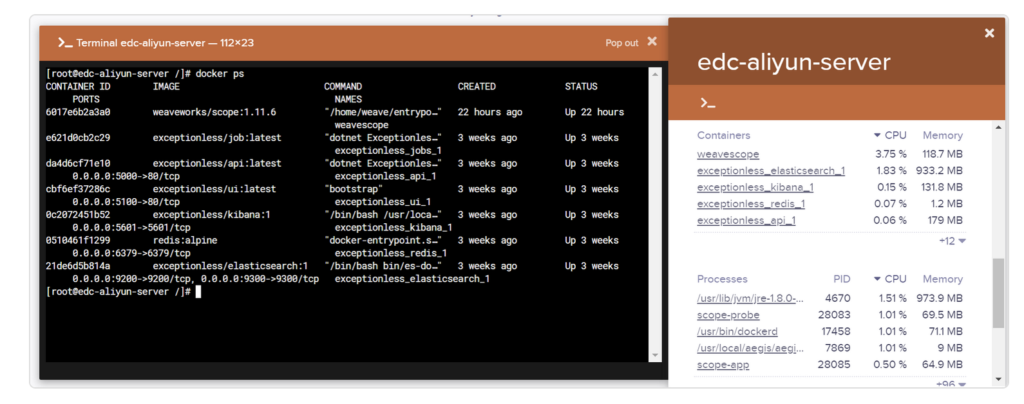Click exceptionless/ui:latest image text
The height and width of the screenshot is (404, 1024).
pyautogui.click(x=214, y=189)
